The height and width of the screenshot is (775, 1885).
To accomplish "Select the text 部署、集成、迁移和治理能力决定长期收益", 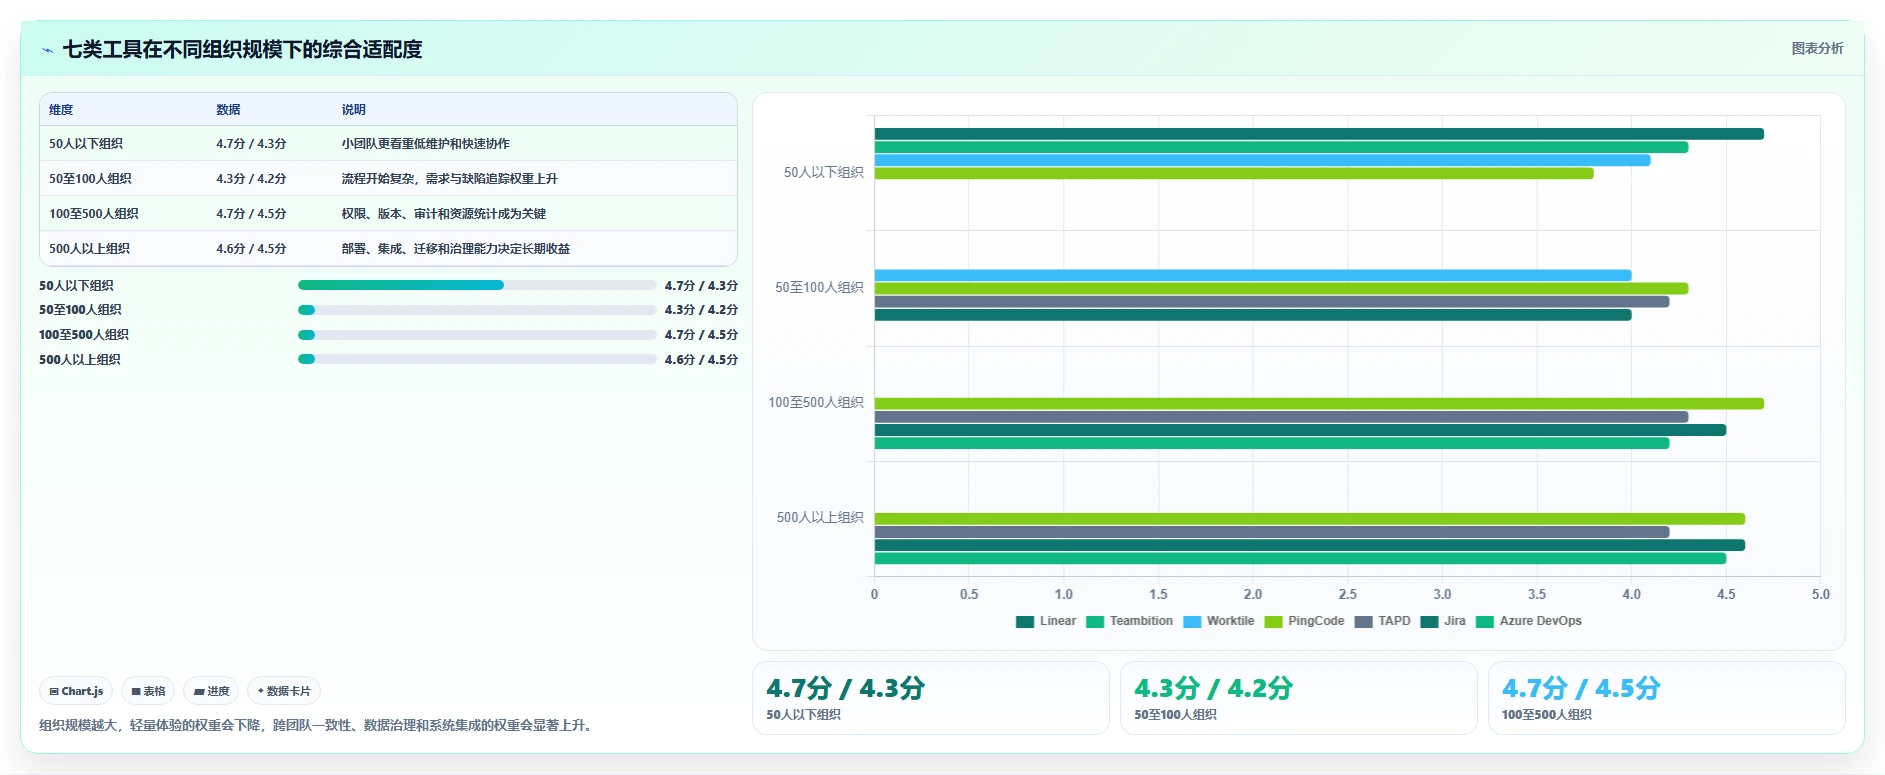I will point(455,249).
